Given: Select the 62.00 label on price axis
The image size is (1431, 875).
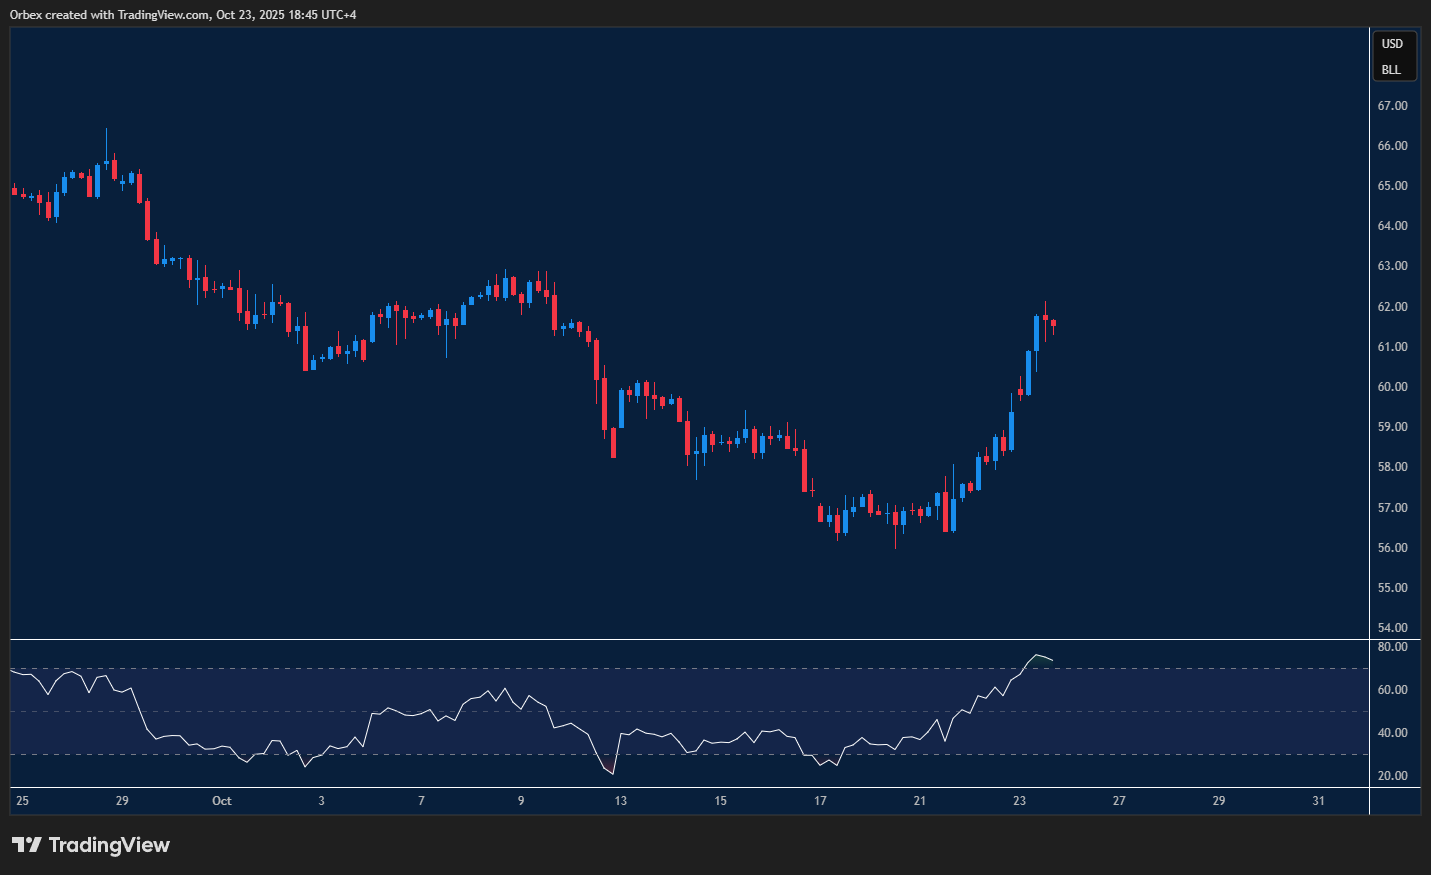Looking at the screenshot, I should (x=1392, y=307).
